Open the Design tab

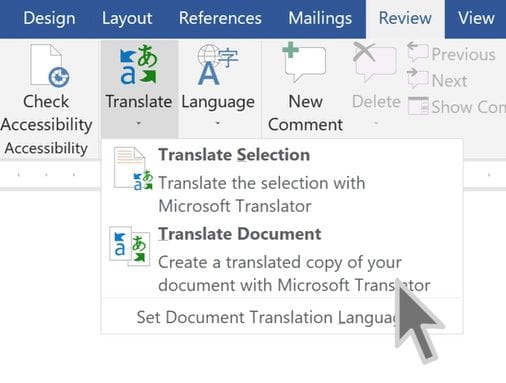[49, 18]
